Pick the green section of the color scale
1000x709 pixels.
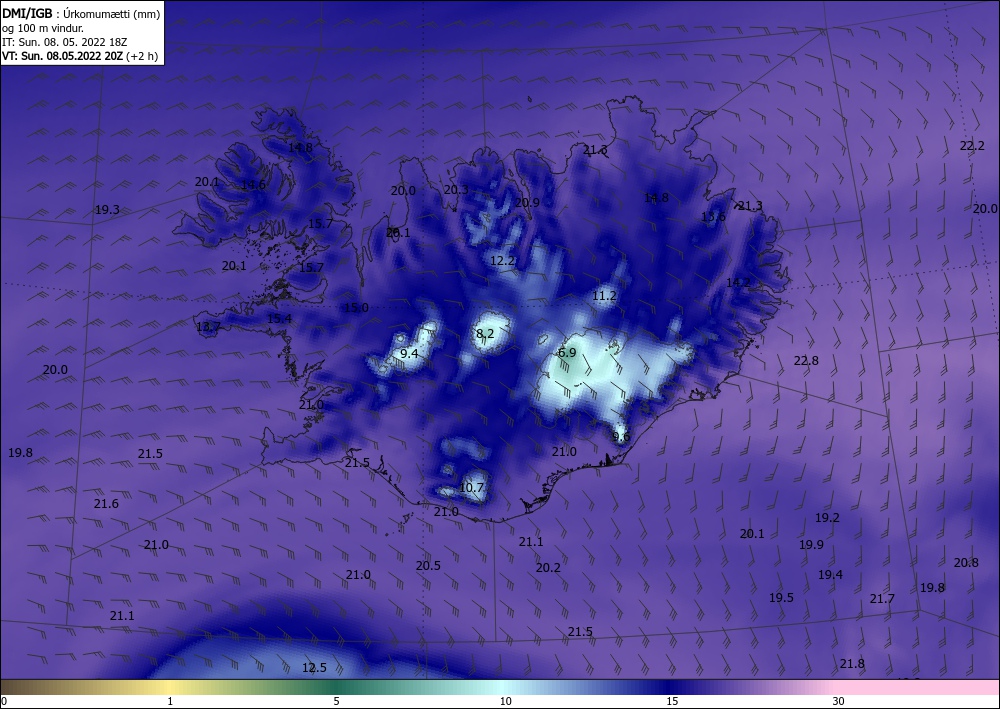(x=336, y=687)
